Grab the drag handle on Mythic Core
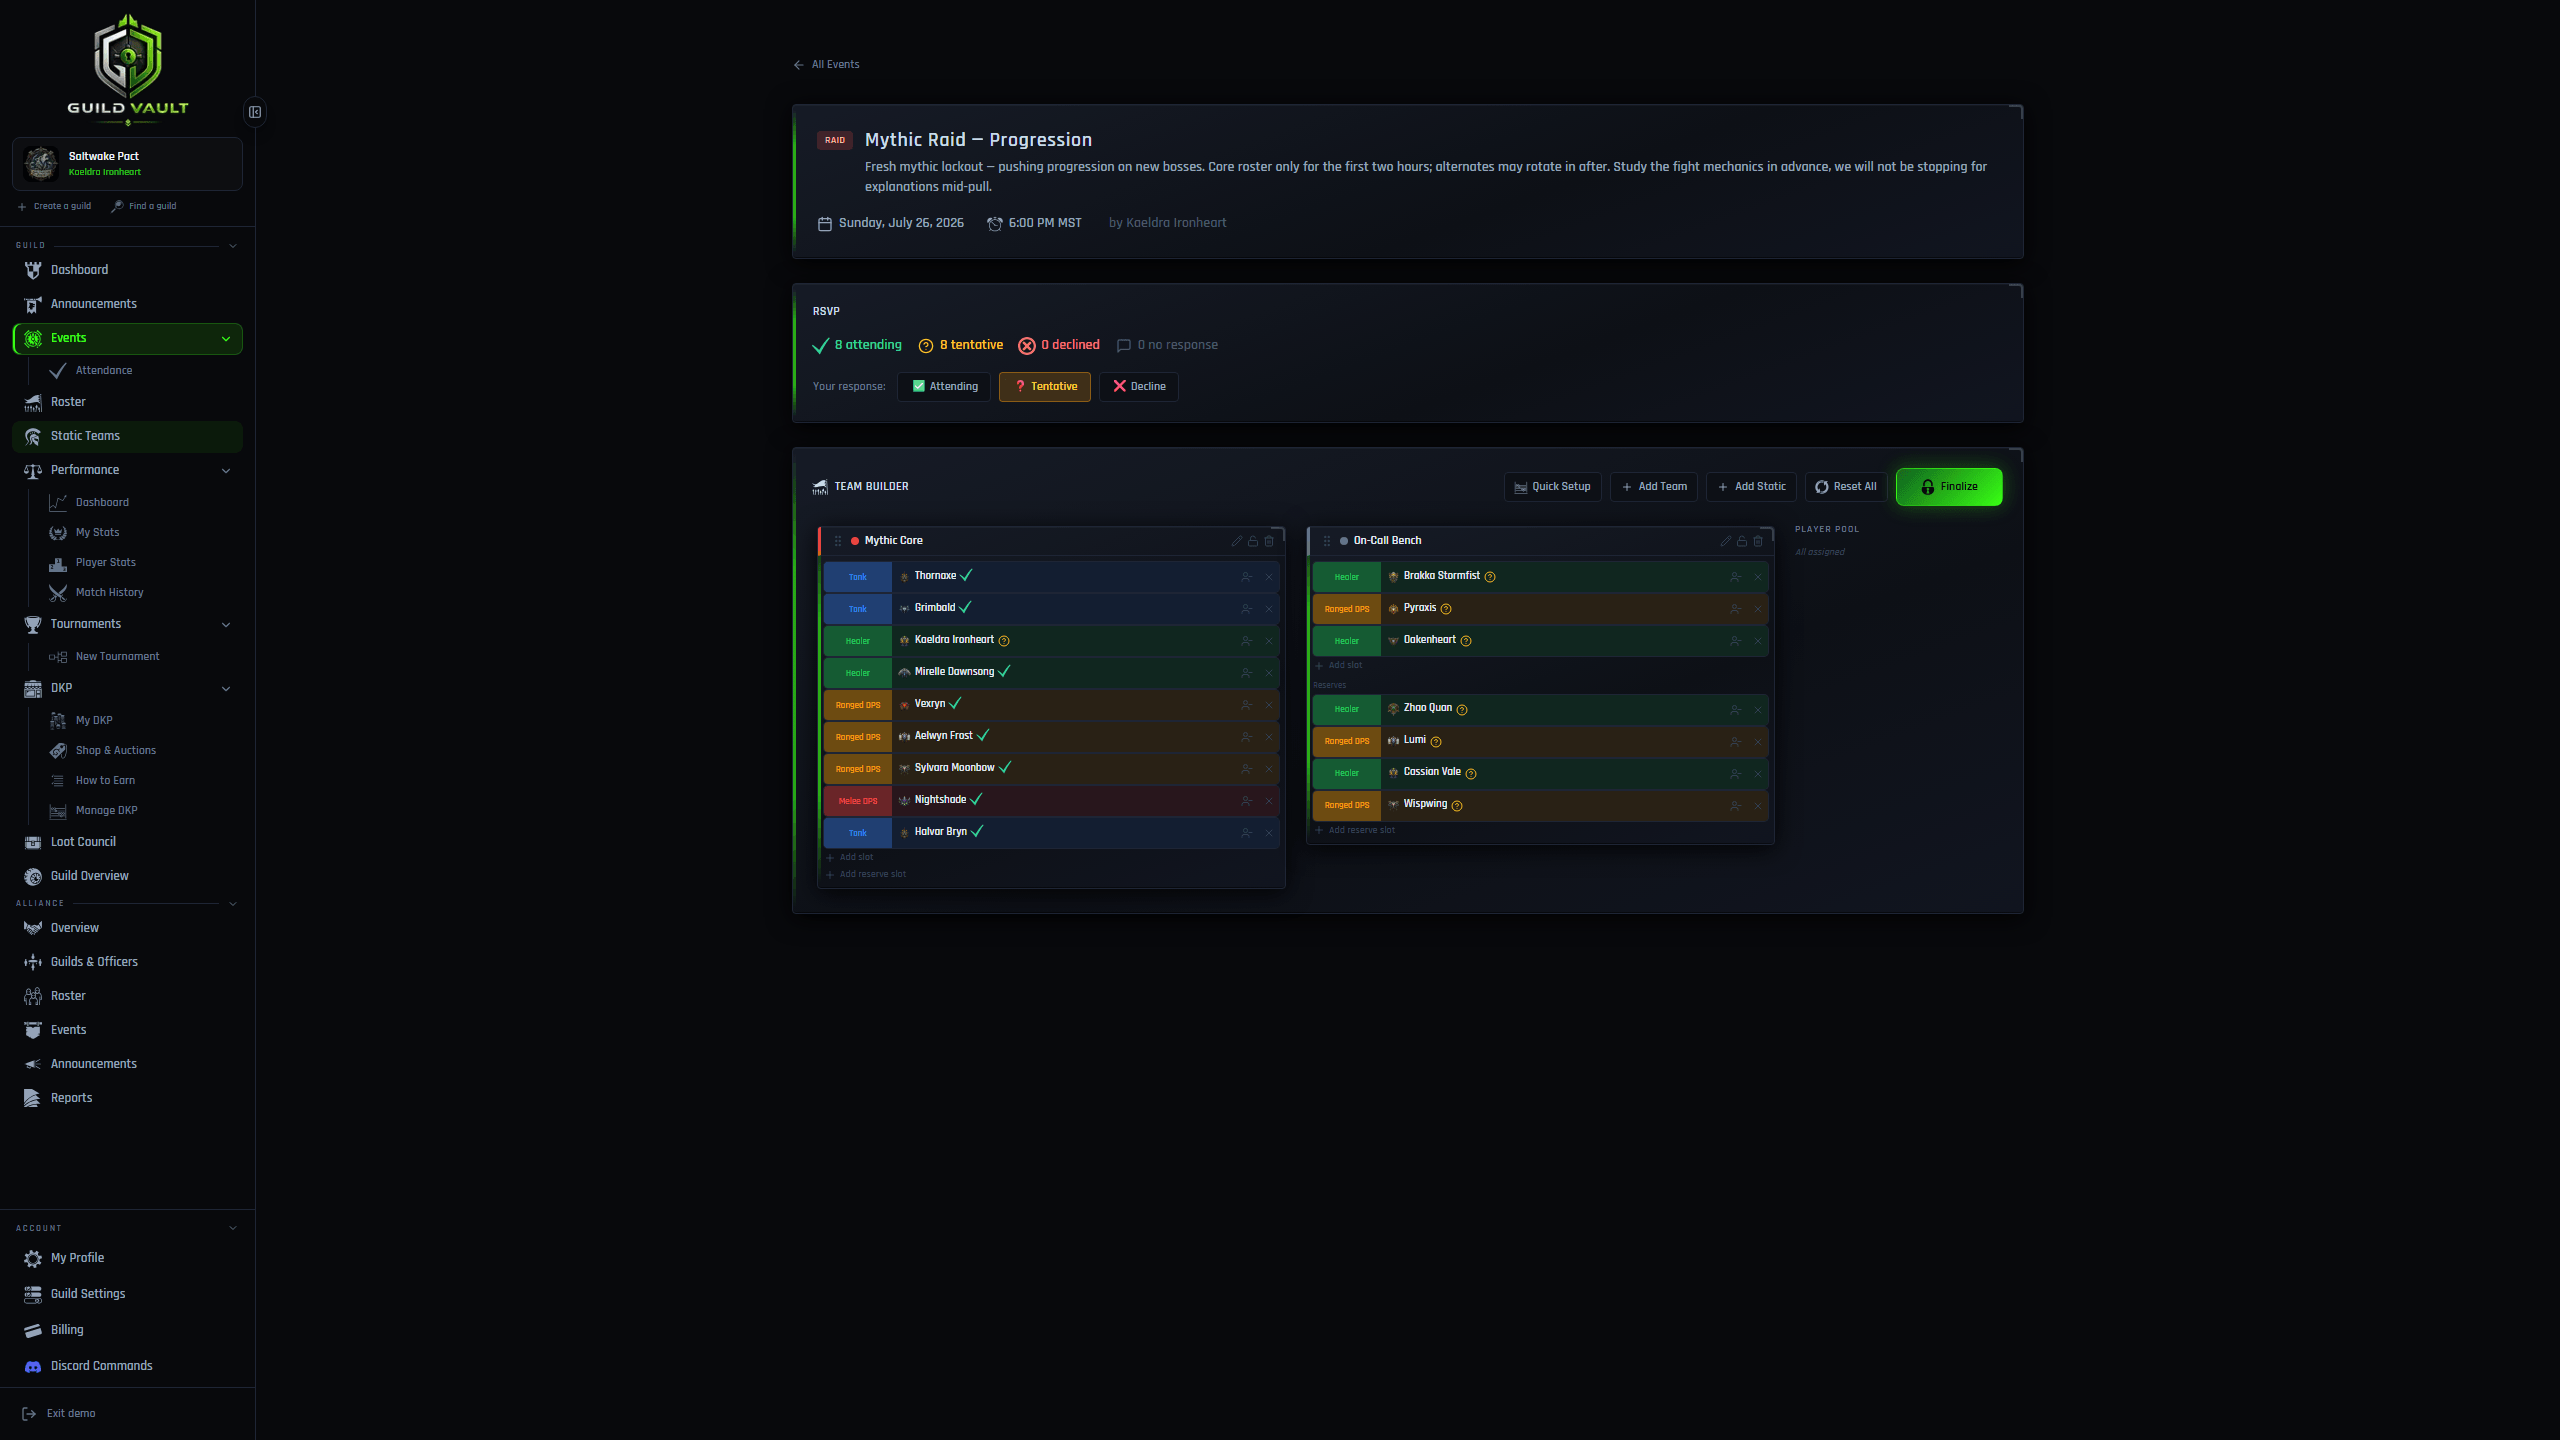This screenshot has width=2560, height=1440. 838,541
